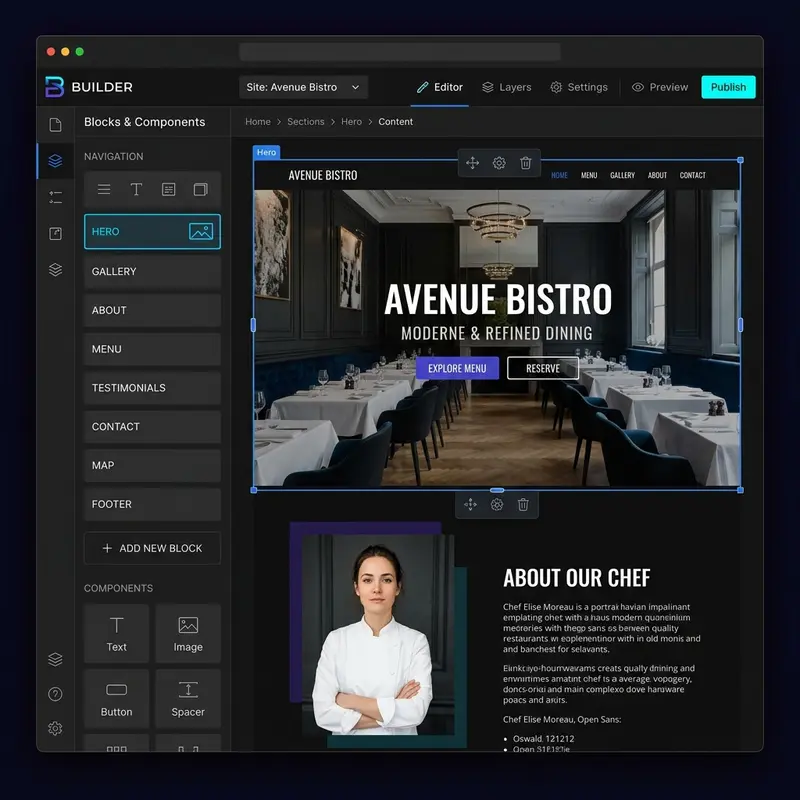Viewport: 800px width, 800px height.
Task: Add a Spacer component
Action: click(188, 698)
